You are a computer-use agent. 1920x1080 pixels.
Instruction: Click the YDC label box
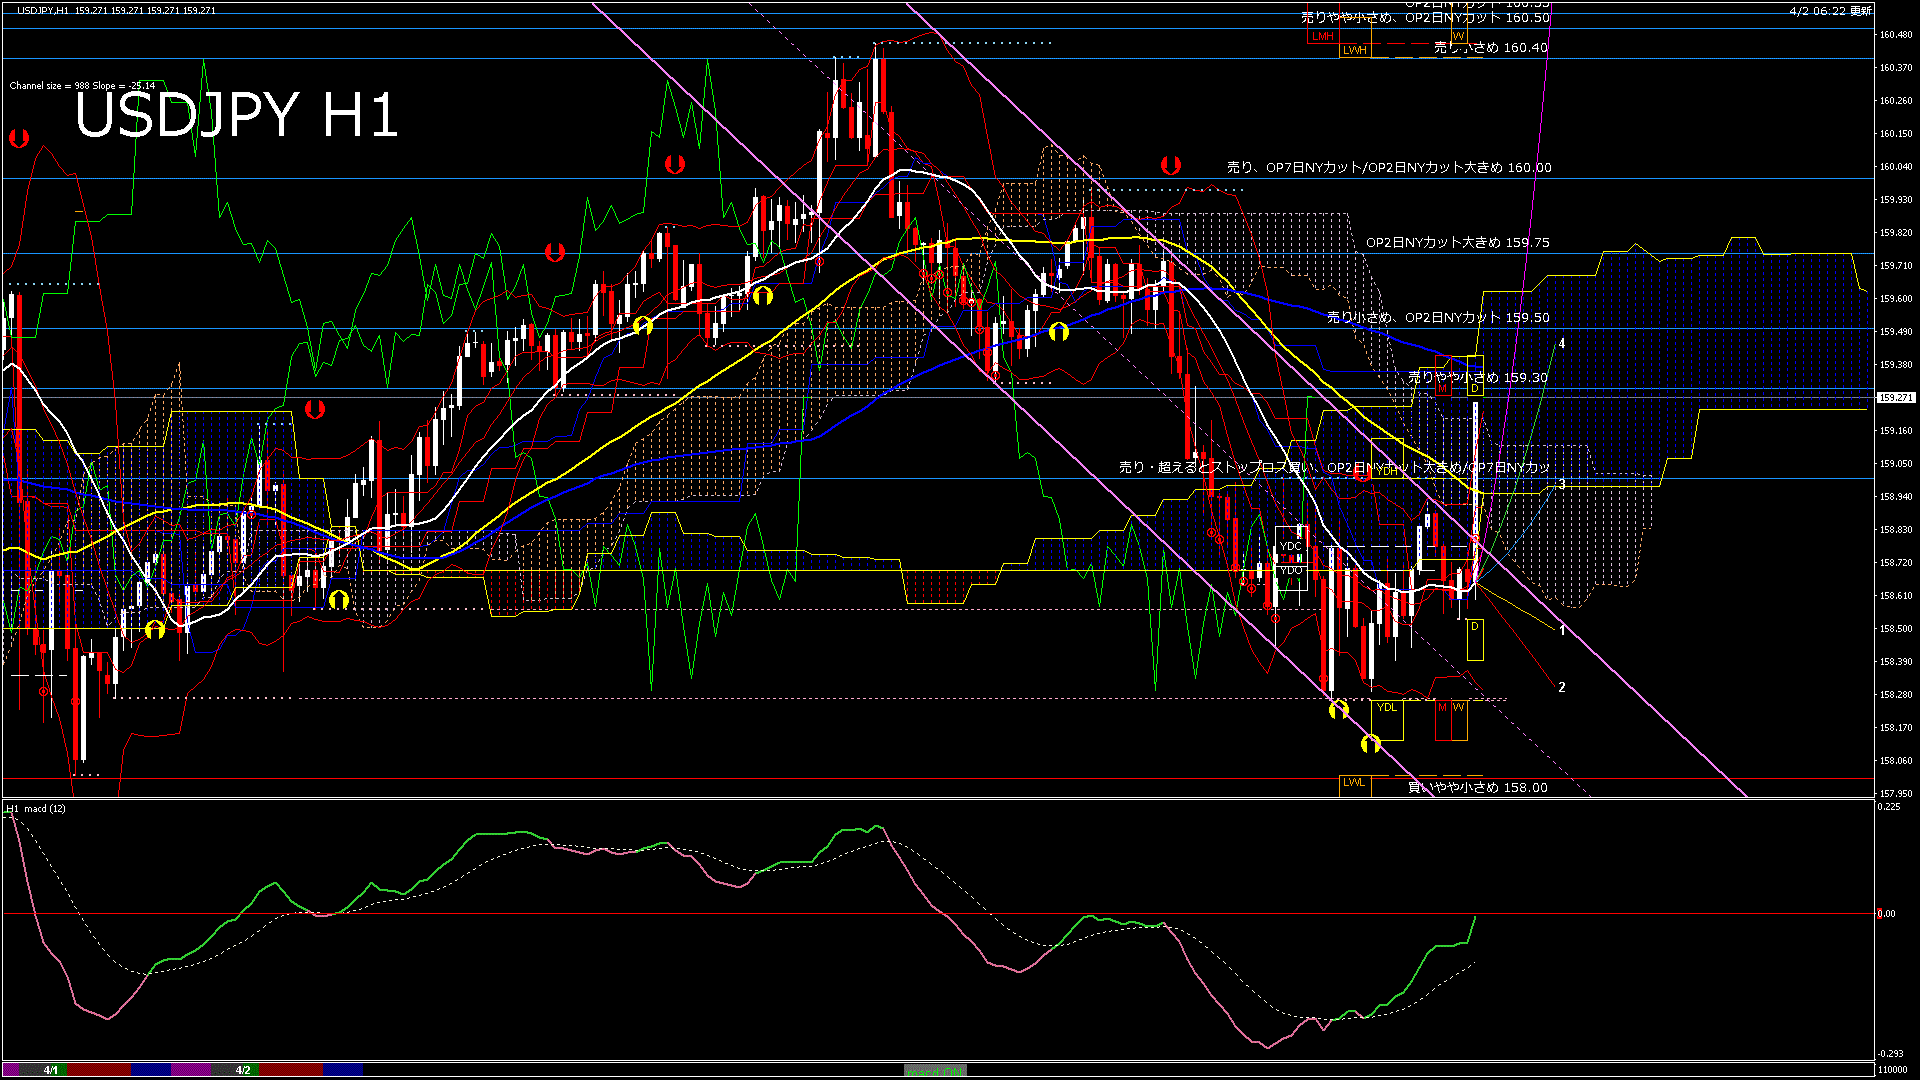click(x=1291, y=547)
